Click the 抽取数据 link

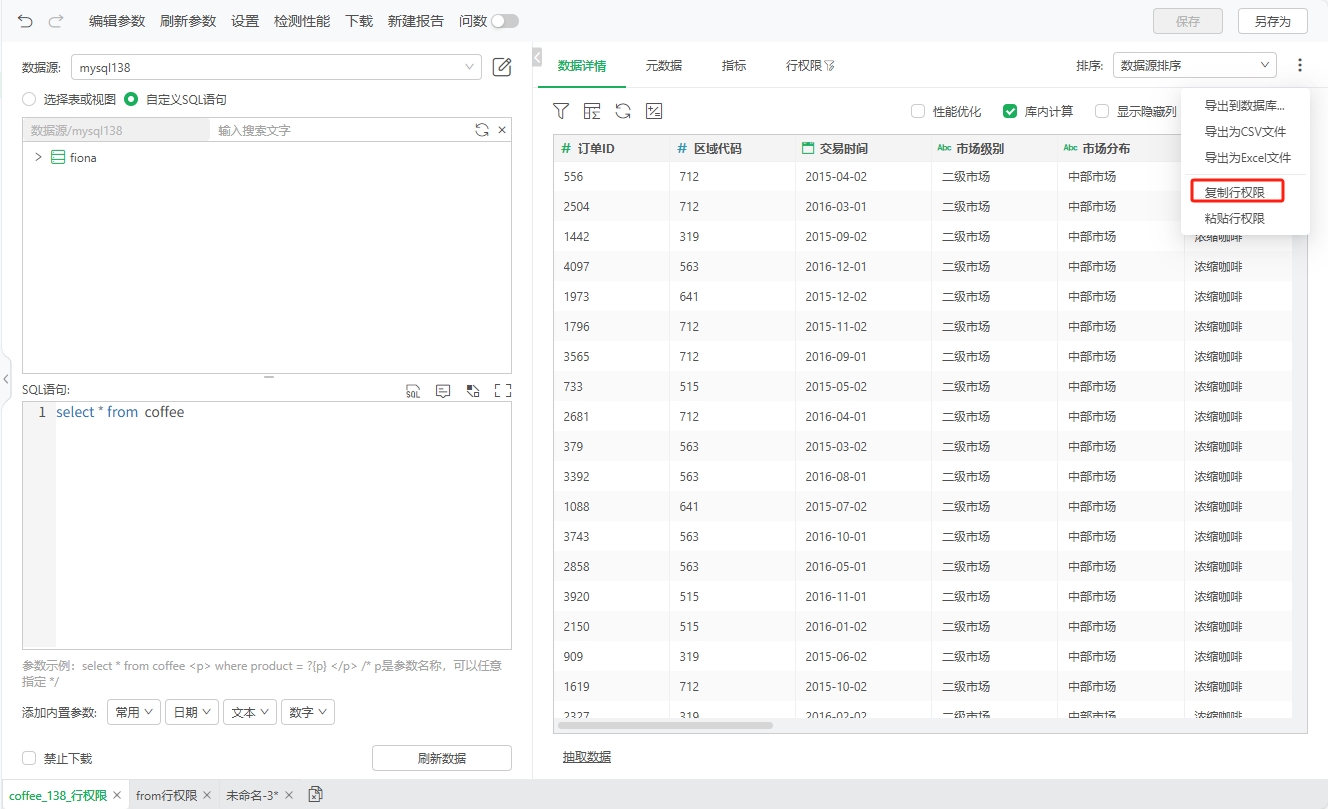click(586, 757)
